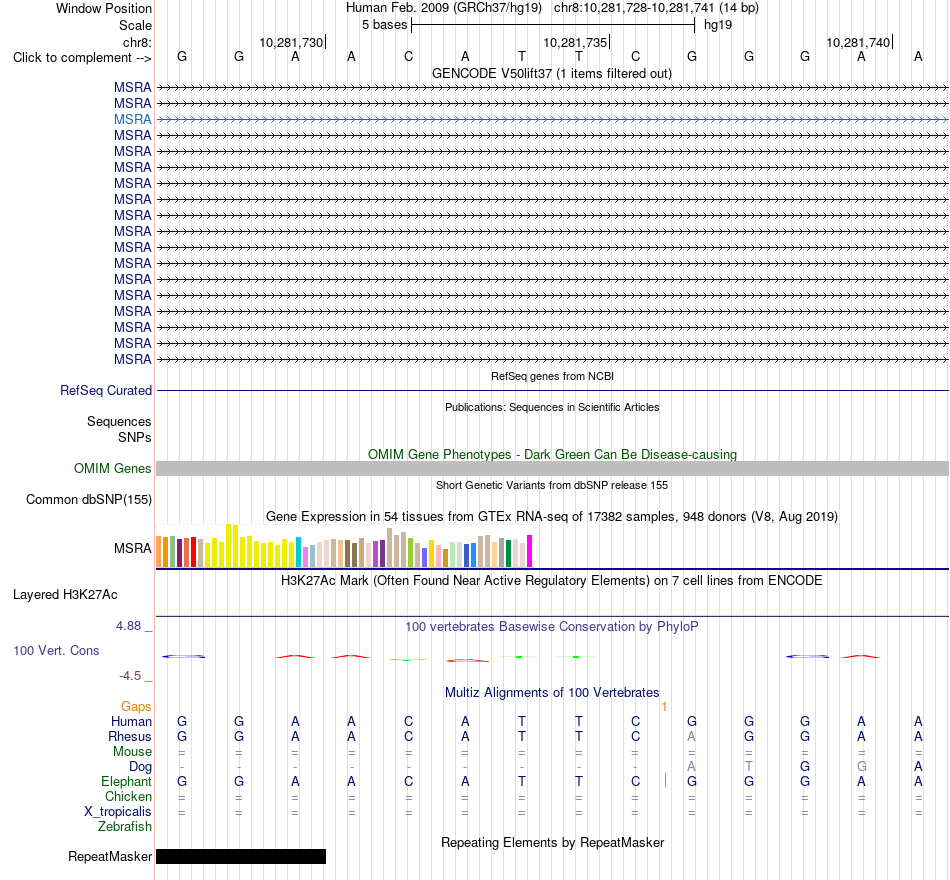
Task: Click the 4.88 upper PhyloP axis value
Action: pyautogui.click(x=128, y=625)
